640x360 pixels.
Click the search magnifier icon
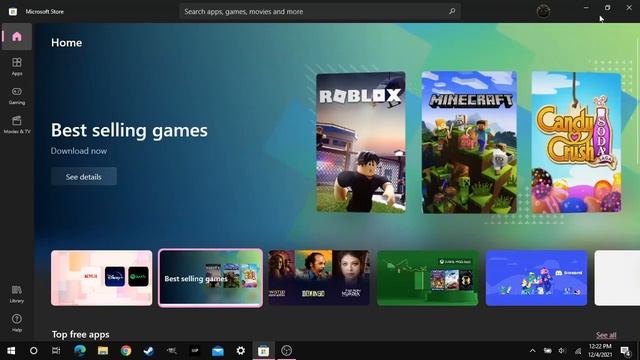click(x=452, y=11)
